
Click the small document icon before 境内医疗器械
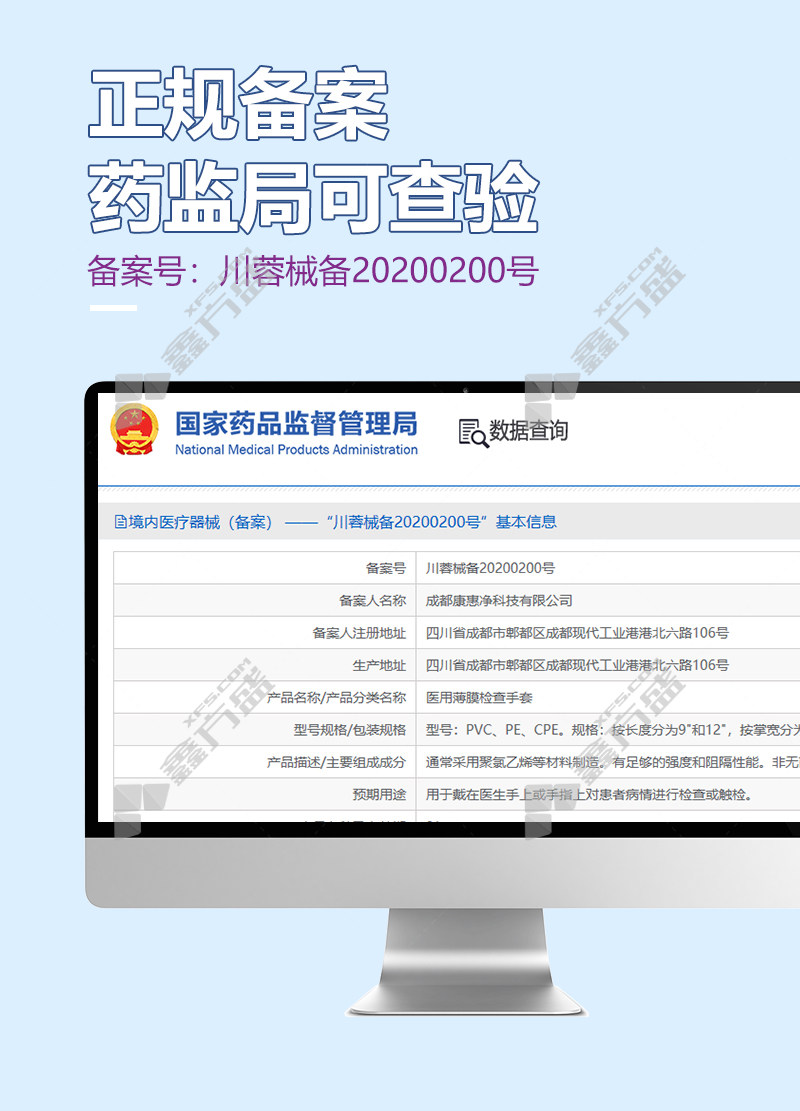121,522
